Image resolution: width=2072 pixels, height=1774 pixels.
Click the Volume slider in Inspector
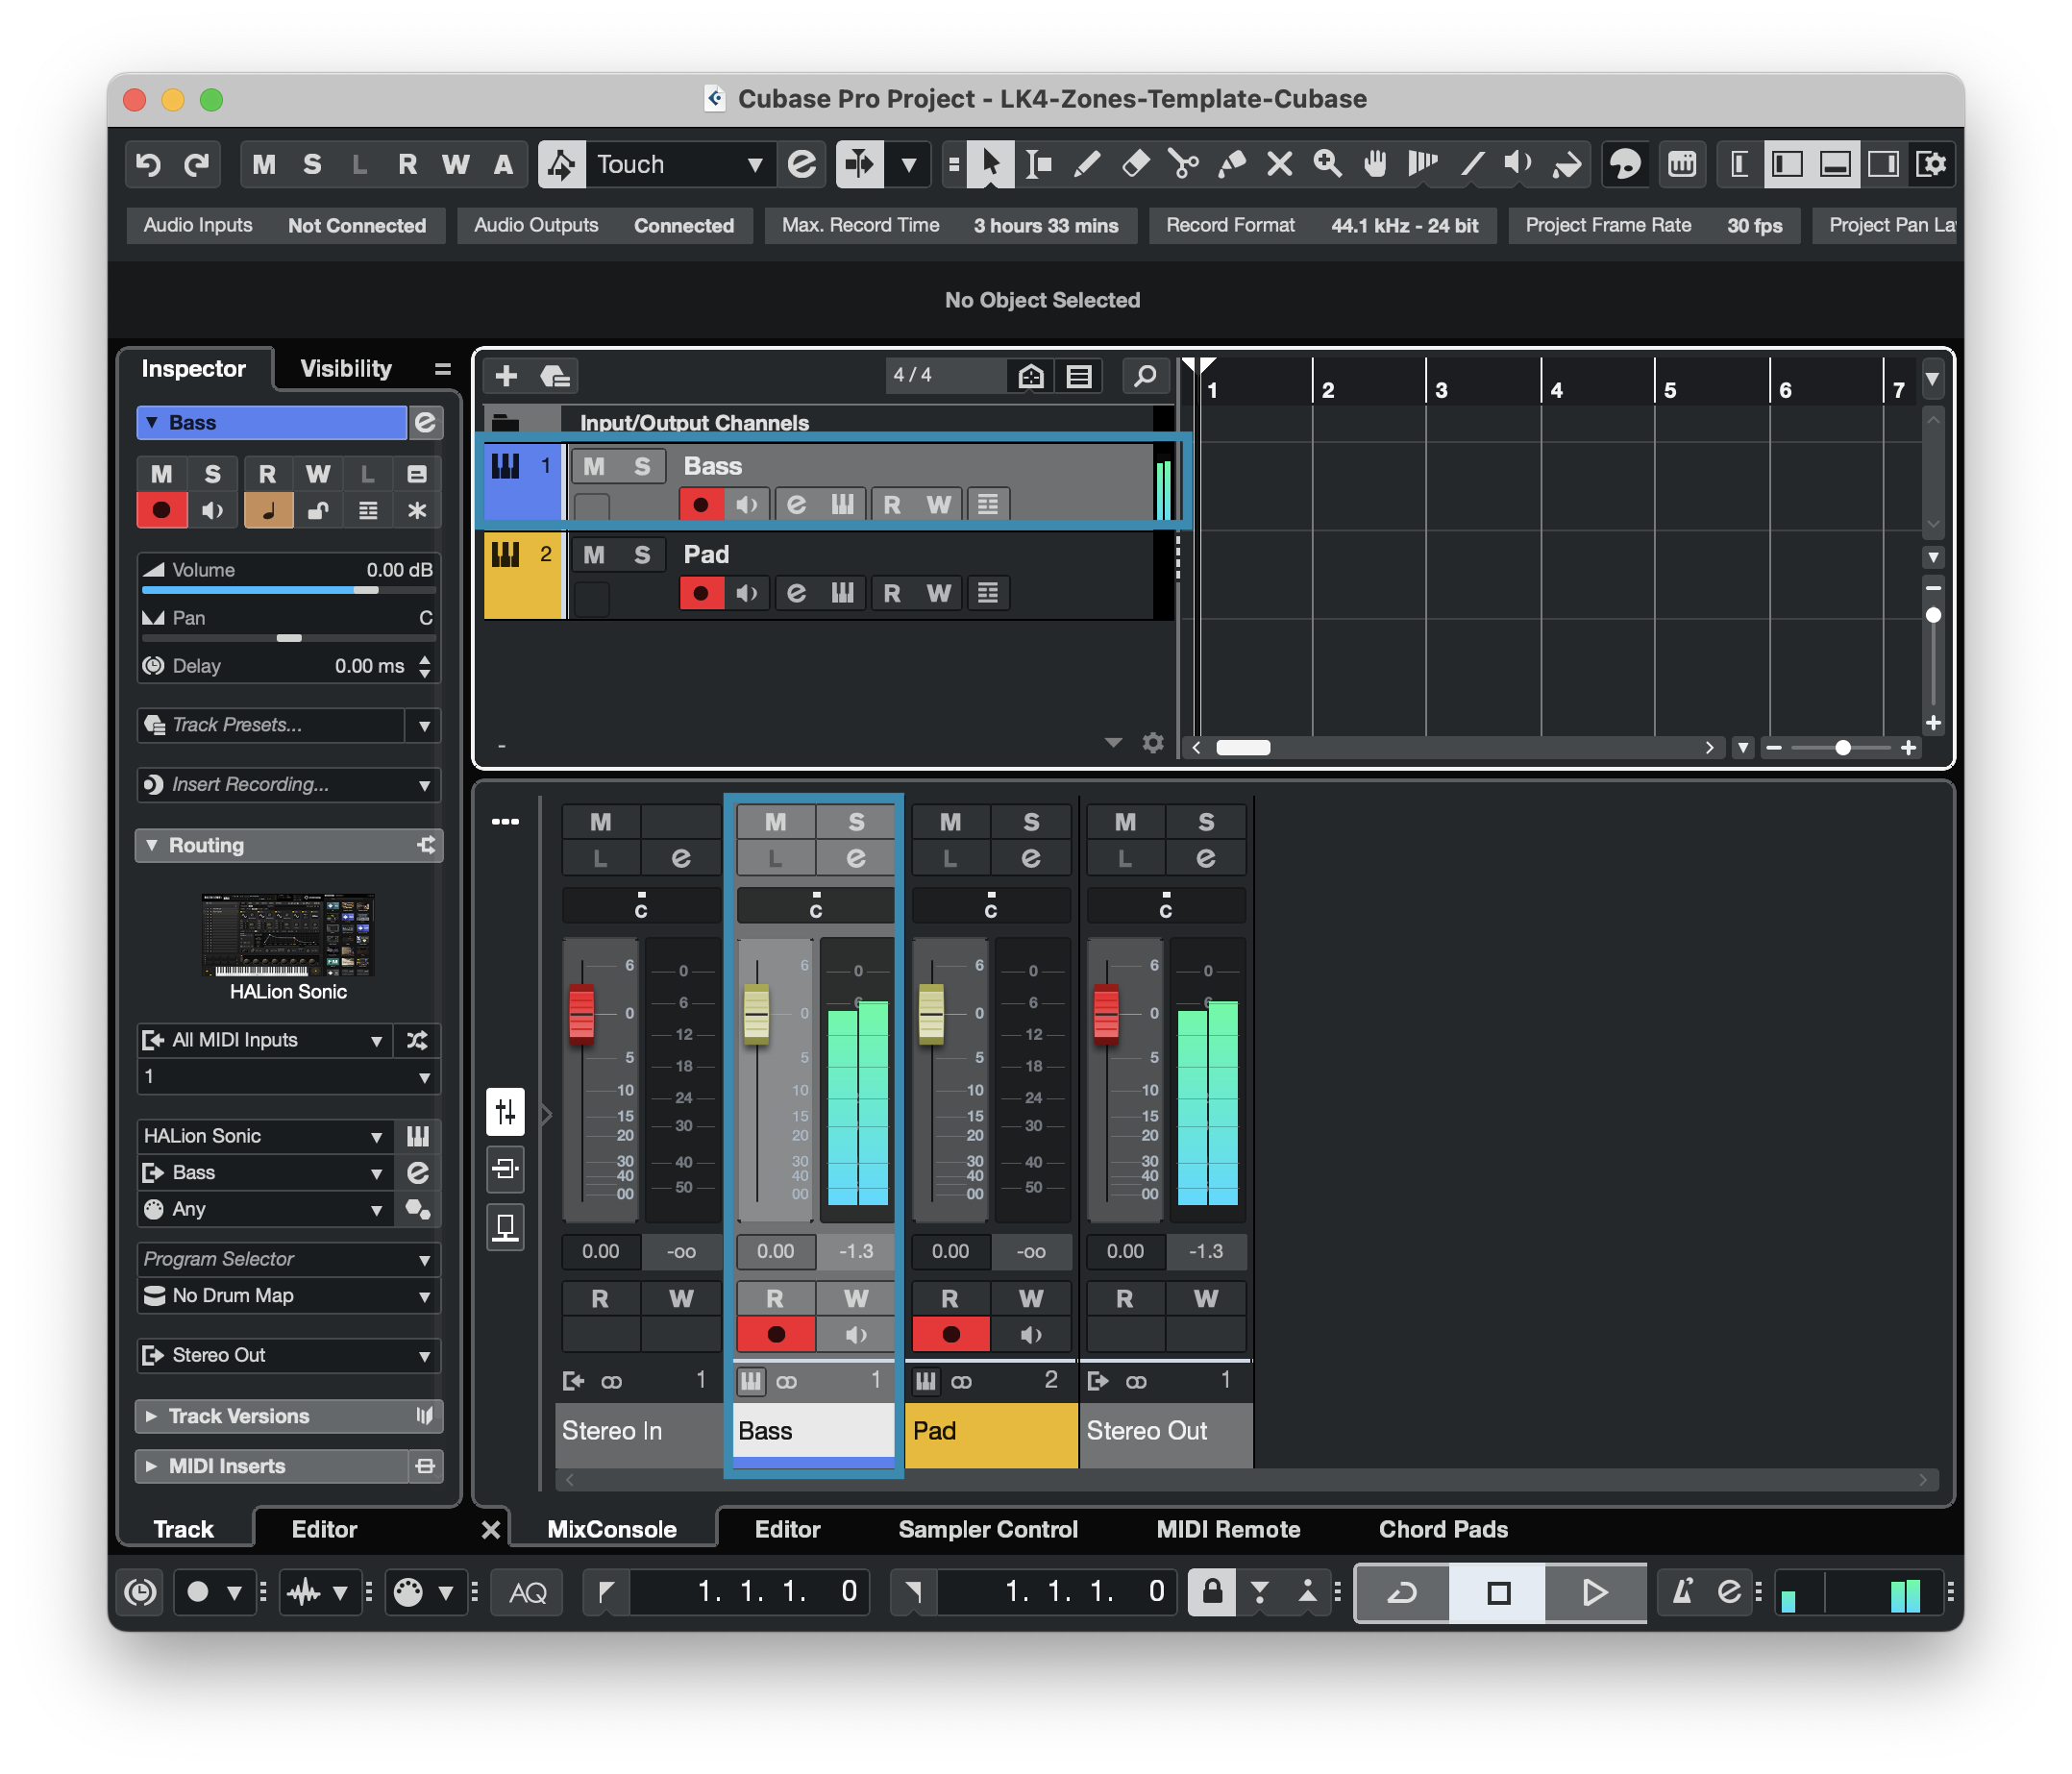[x=288, y=590]
